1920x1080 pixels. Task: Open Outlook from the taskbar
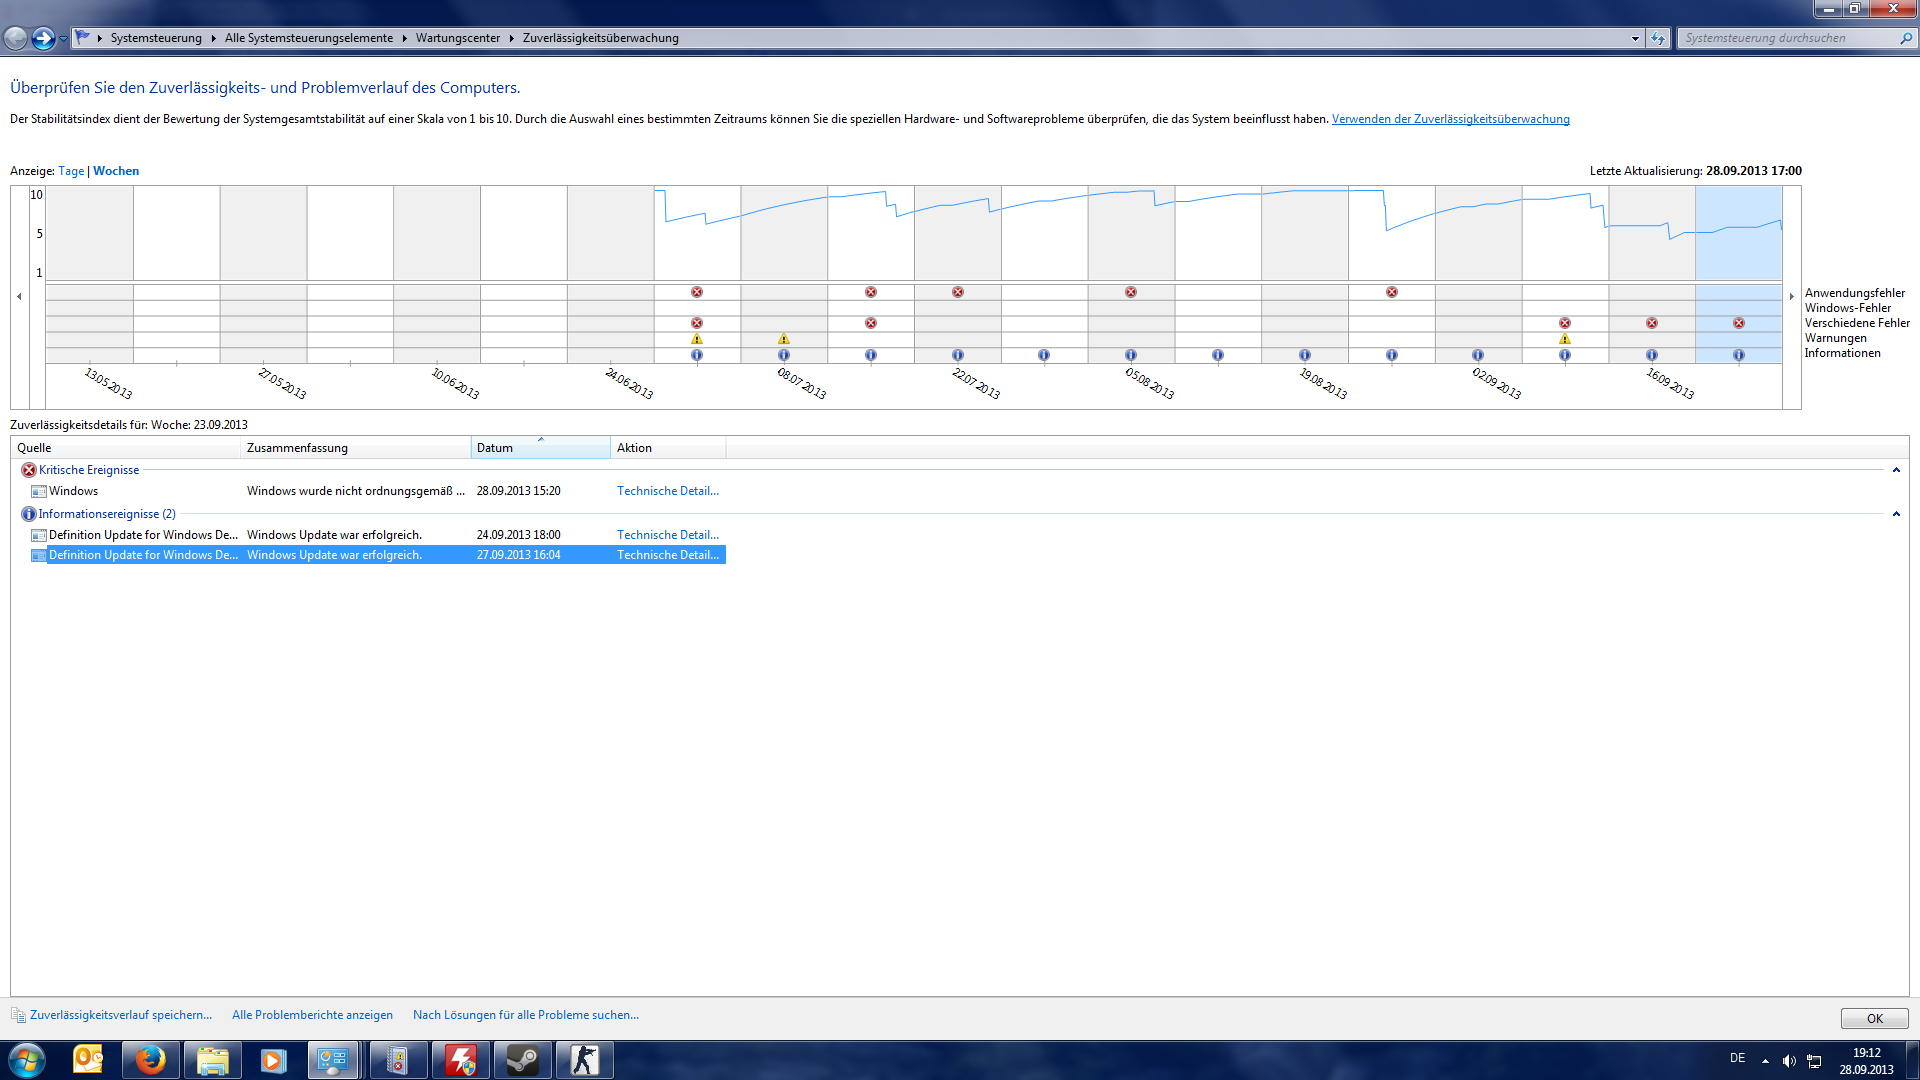(88, 1060)
